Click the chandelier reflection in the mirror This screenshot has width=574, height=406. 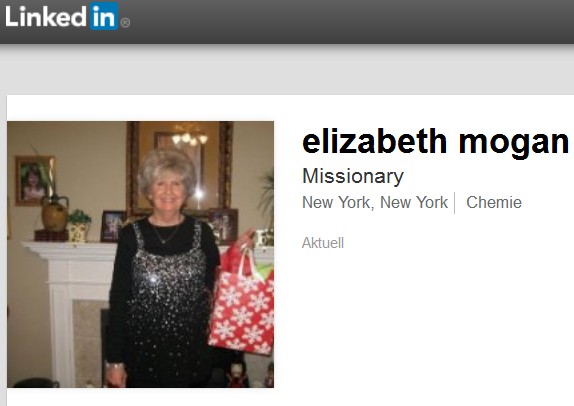[190, 138]
